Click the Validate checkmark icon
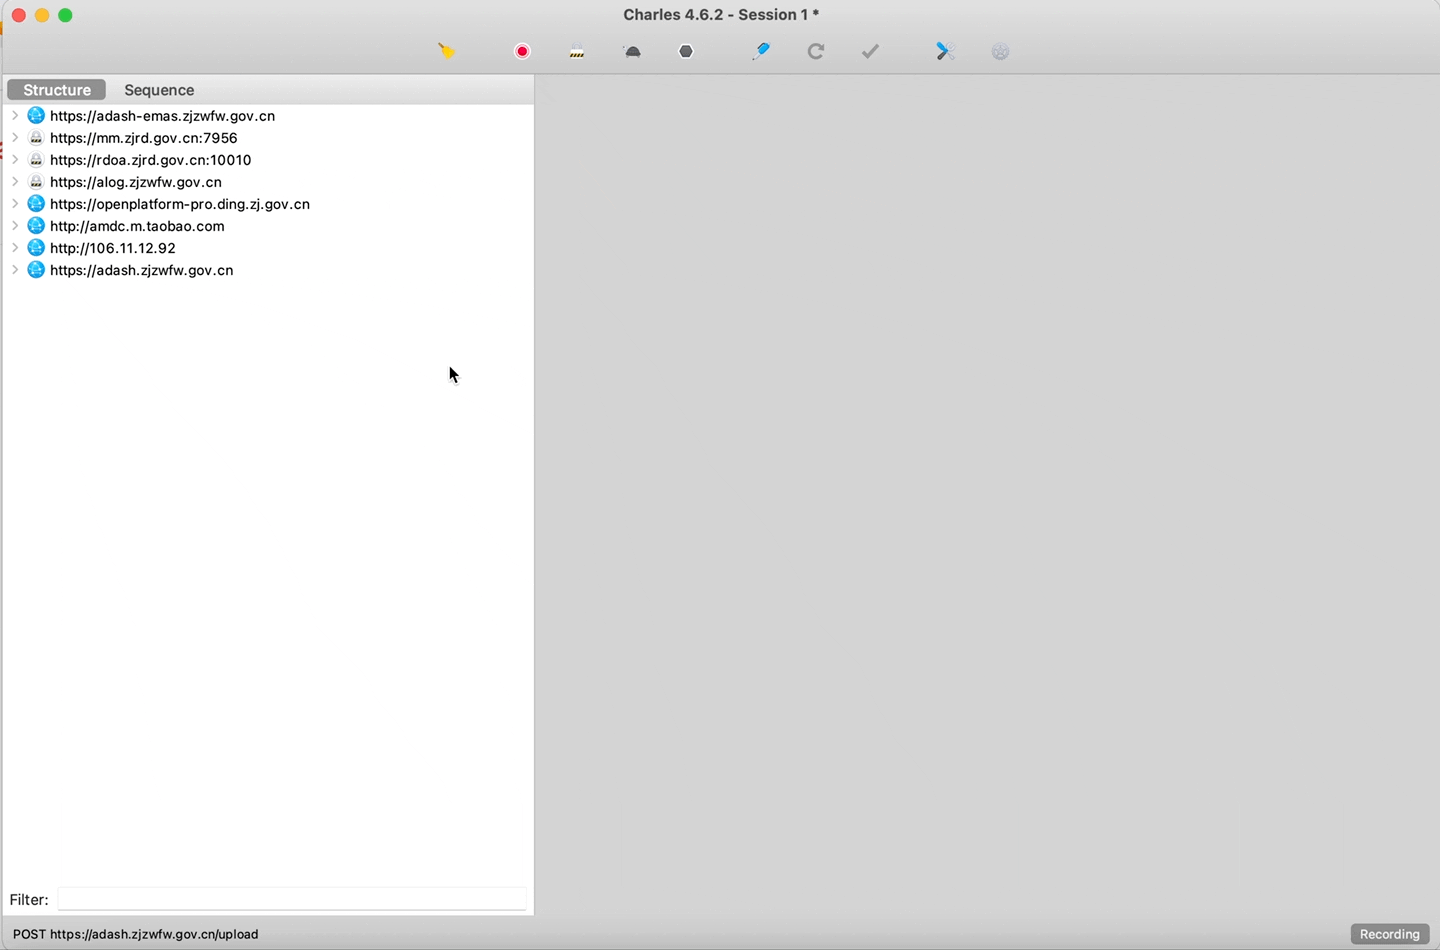The height and width of the screenshot is (950, 1440). pos(871,51)
